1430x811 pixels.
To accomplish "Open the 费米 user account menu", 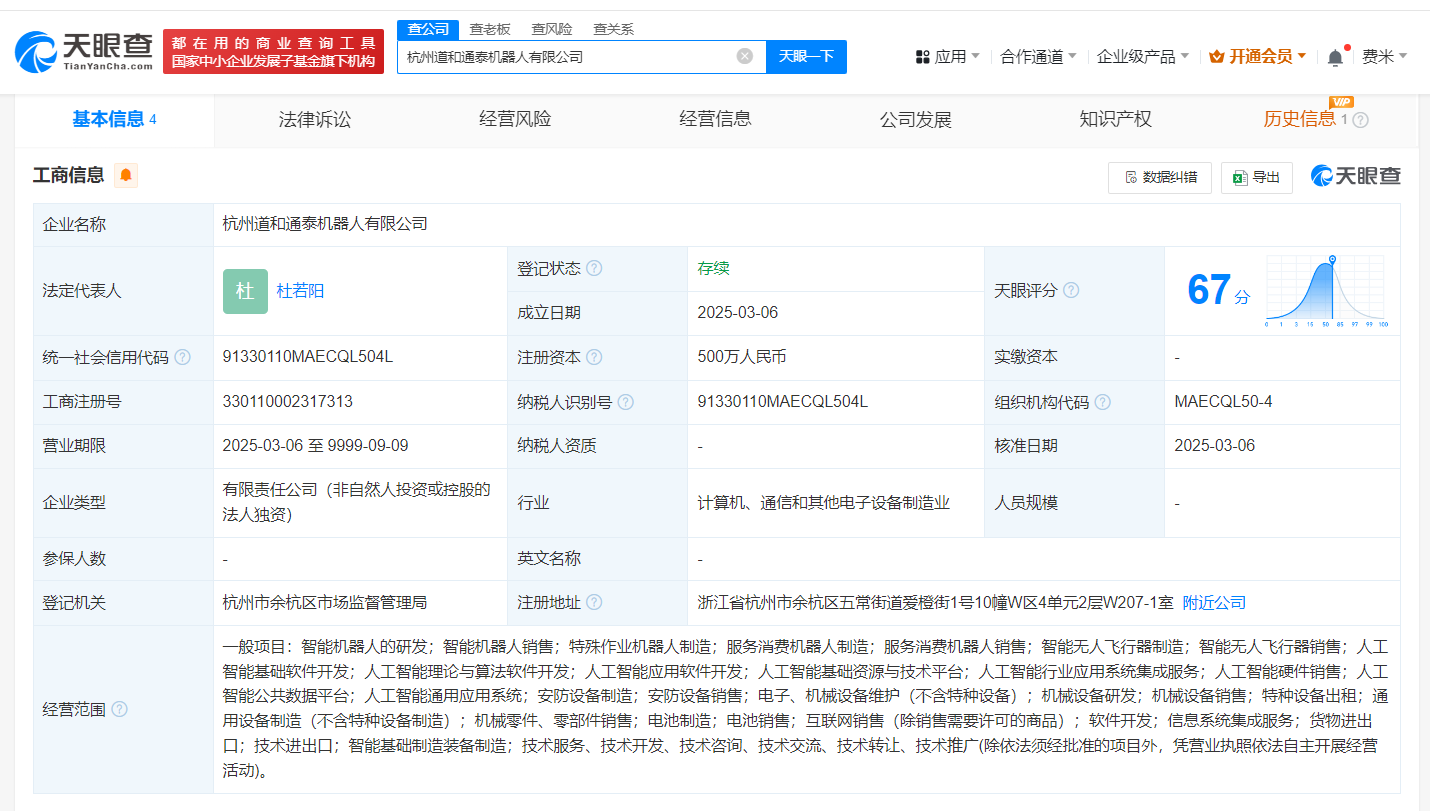I will click(1384, 57).
